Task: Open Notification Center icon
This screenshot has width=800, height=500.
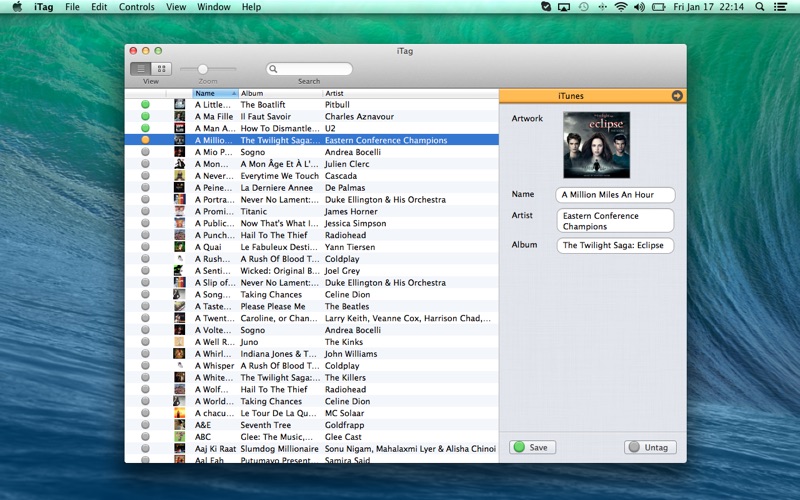Action: 780,7
